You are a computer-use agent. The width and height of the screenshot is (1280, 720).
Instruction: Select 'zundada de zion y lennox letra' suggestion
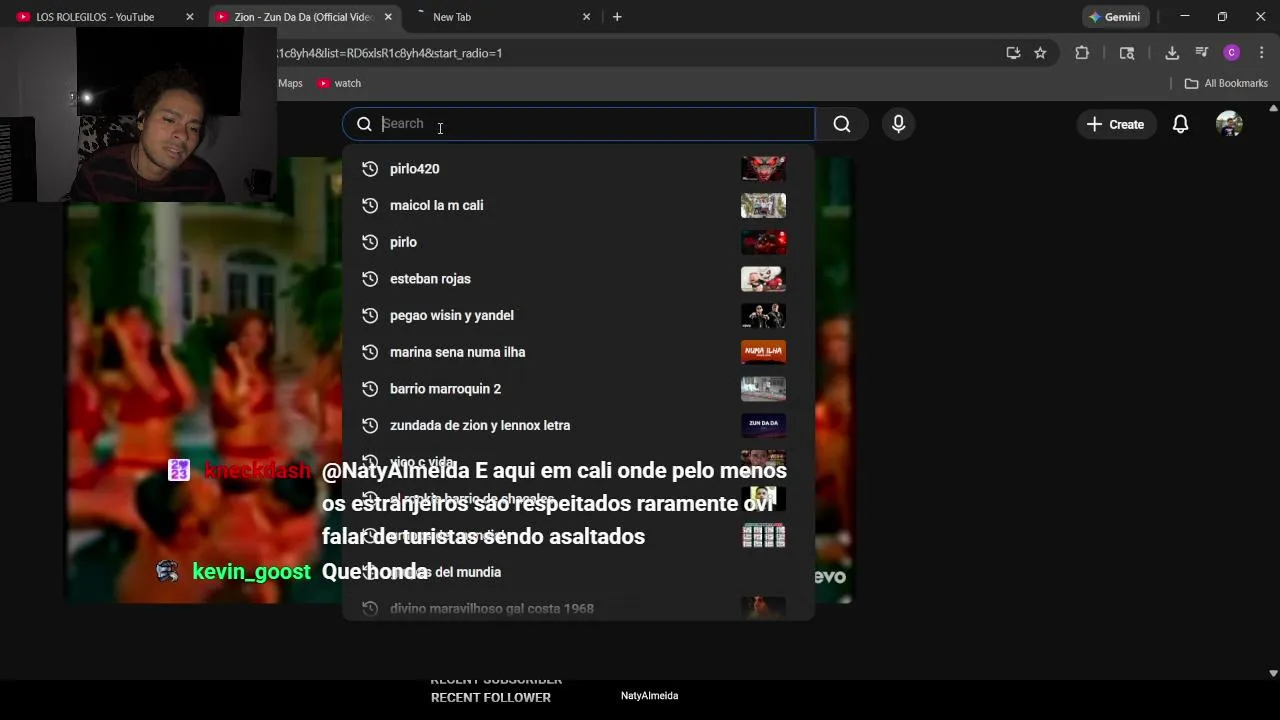click(578, 425)
